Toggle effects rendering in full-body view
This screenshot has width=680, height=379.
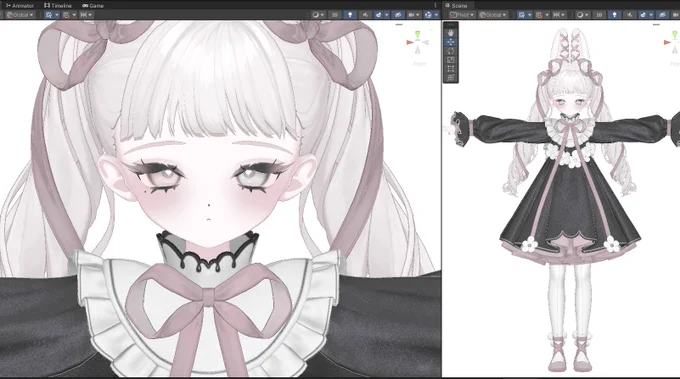click(x=643, y=15)
